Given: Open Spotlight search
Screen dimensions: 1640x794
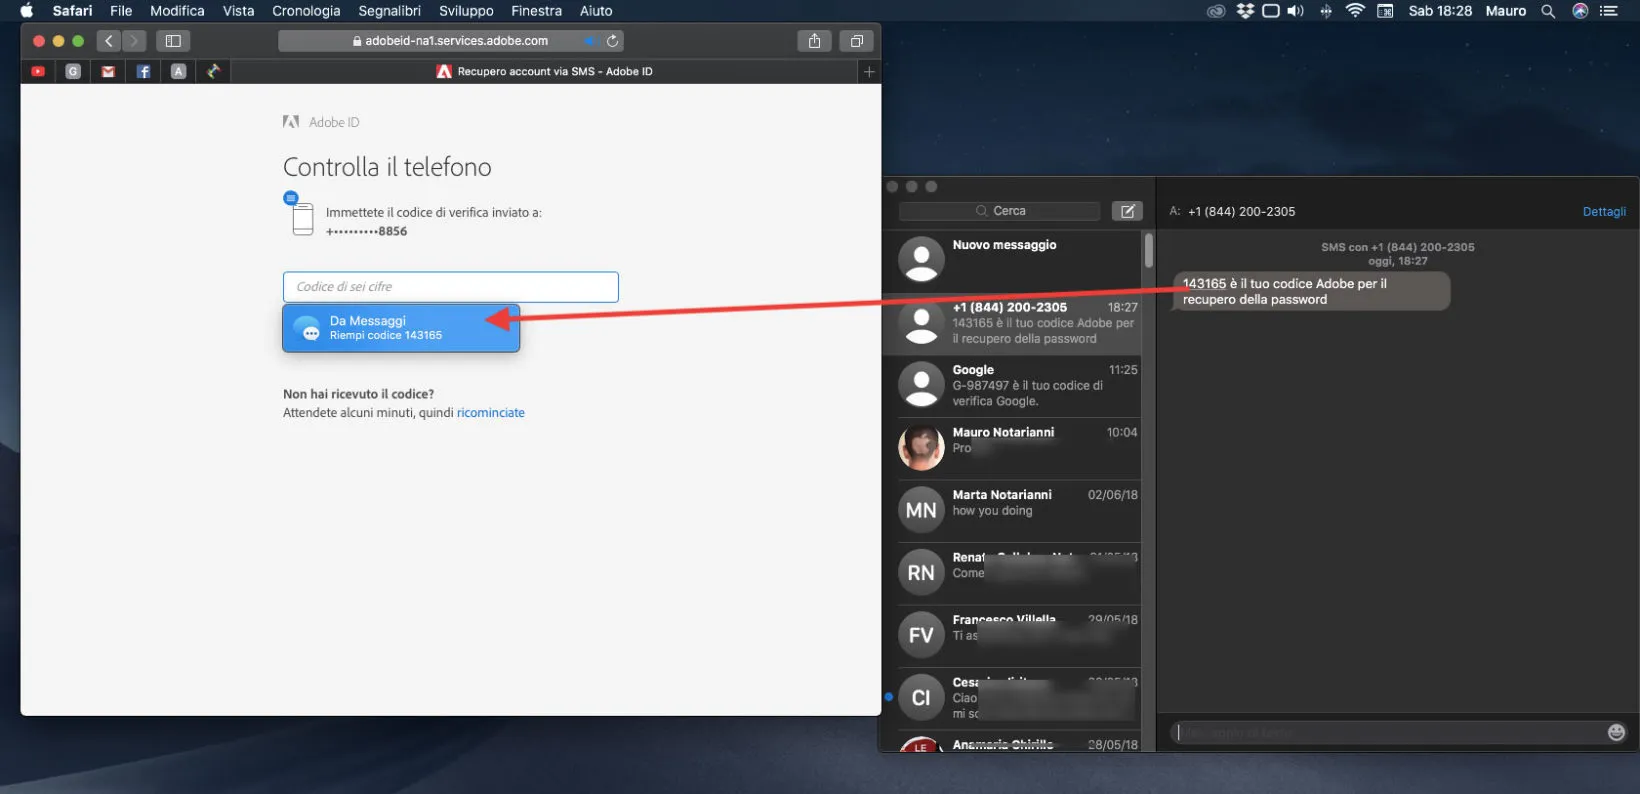Looking at the screenshot, I should (x=1548, y=11).
